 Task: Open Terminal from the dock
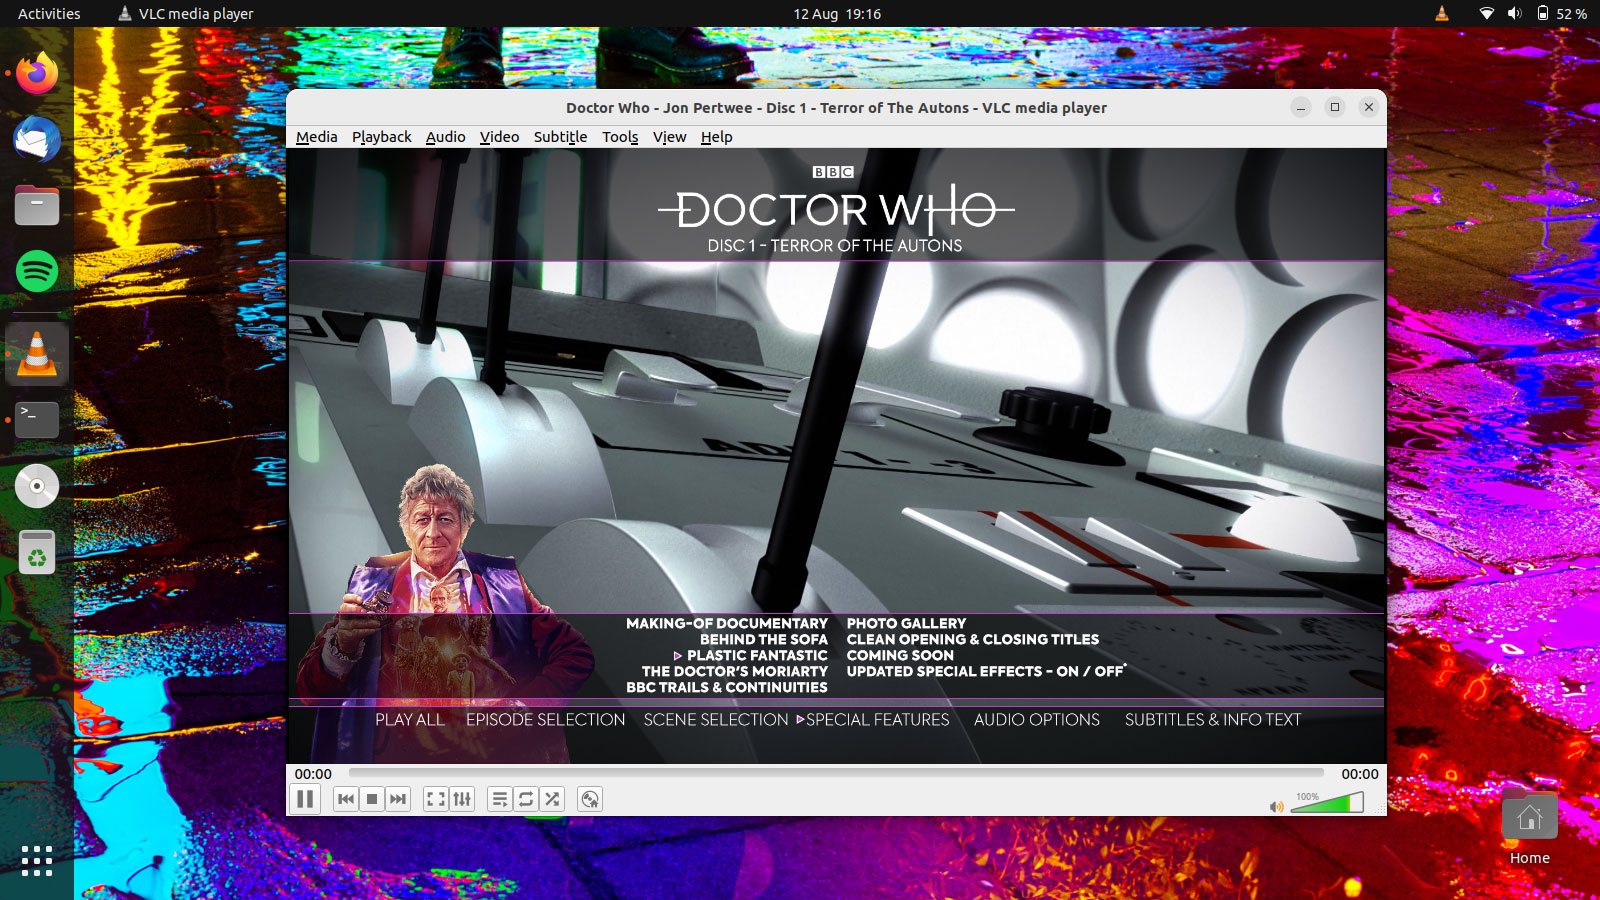click(x=37, y=420)
